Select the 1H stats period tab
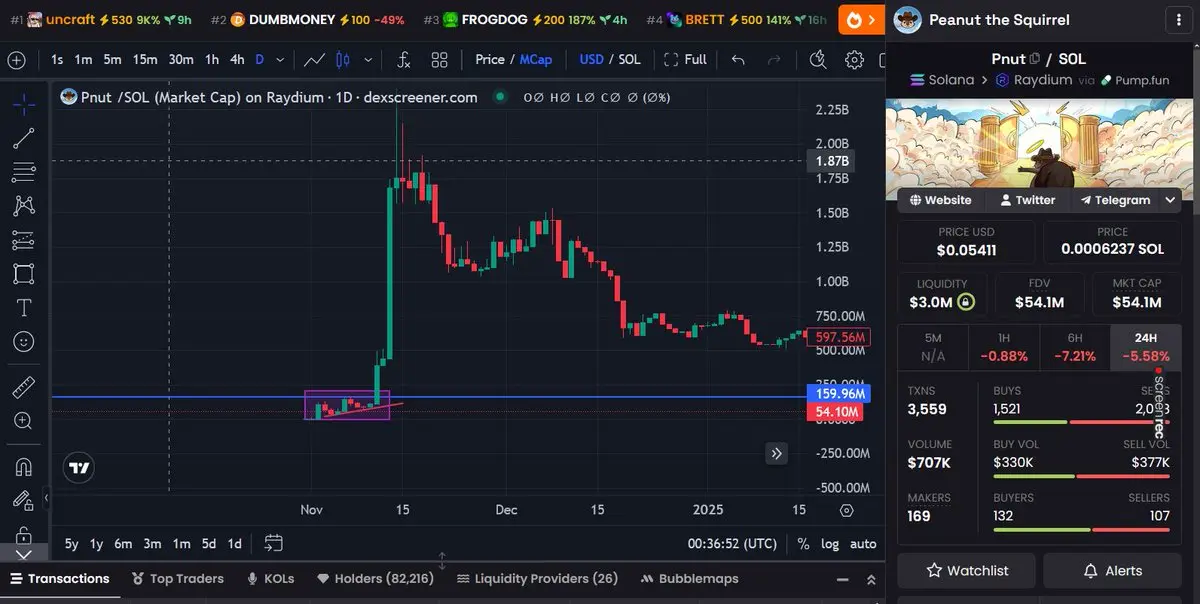Screen dimensions: 1200x604 coord(1004,347)
